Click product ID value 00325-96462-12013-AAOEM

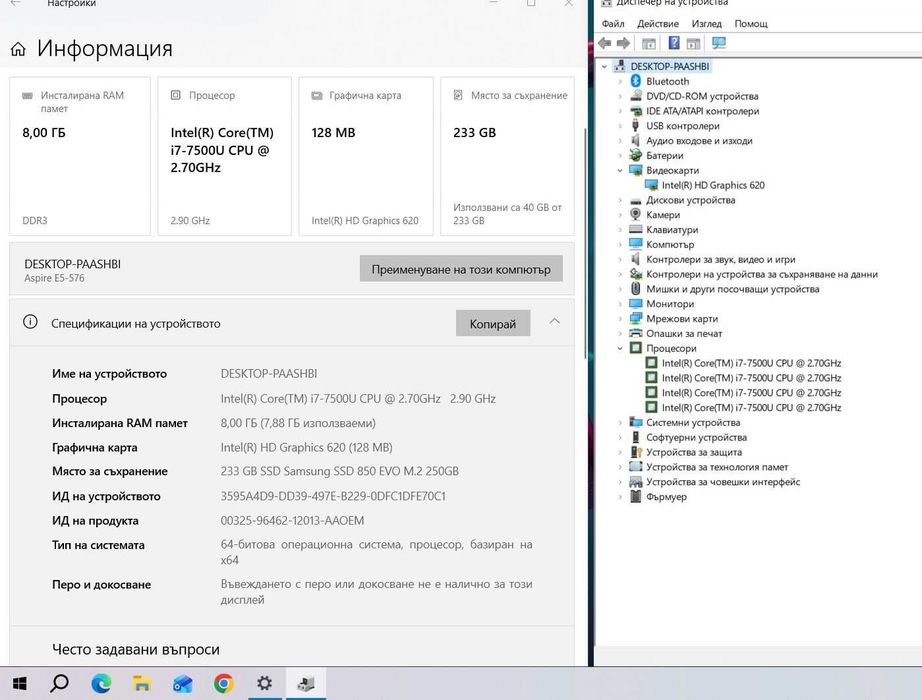point(292,521)
